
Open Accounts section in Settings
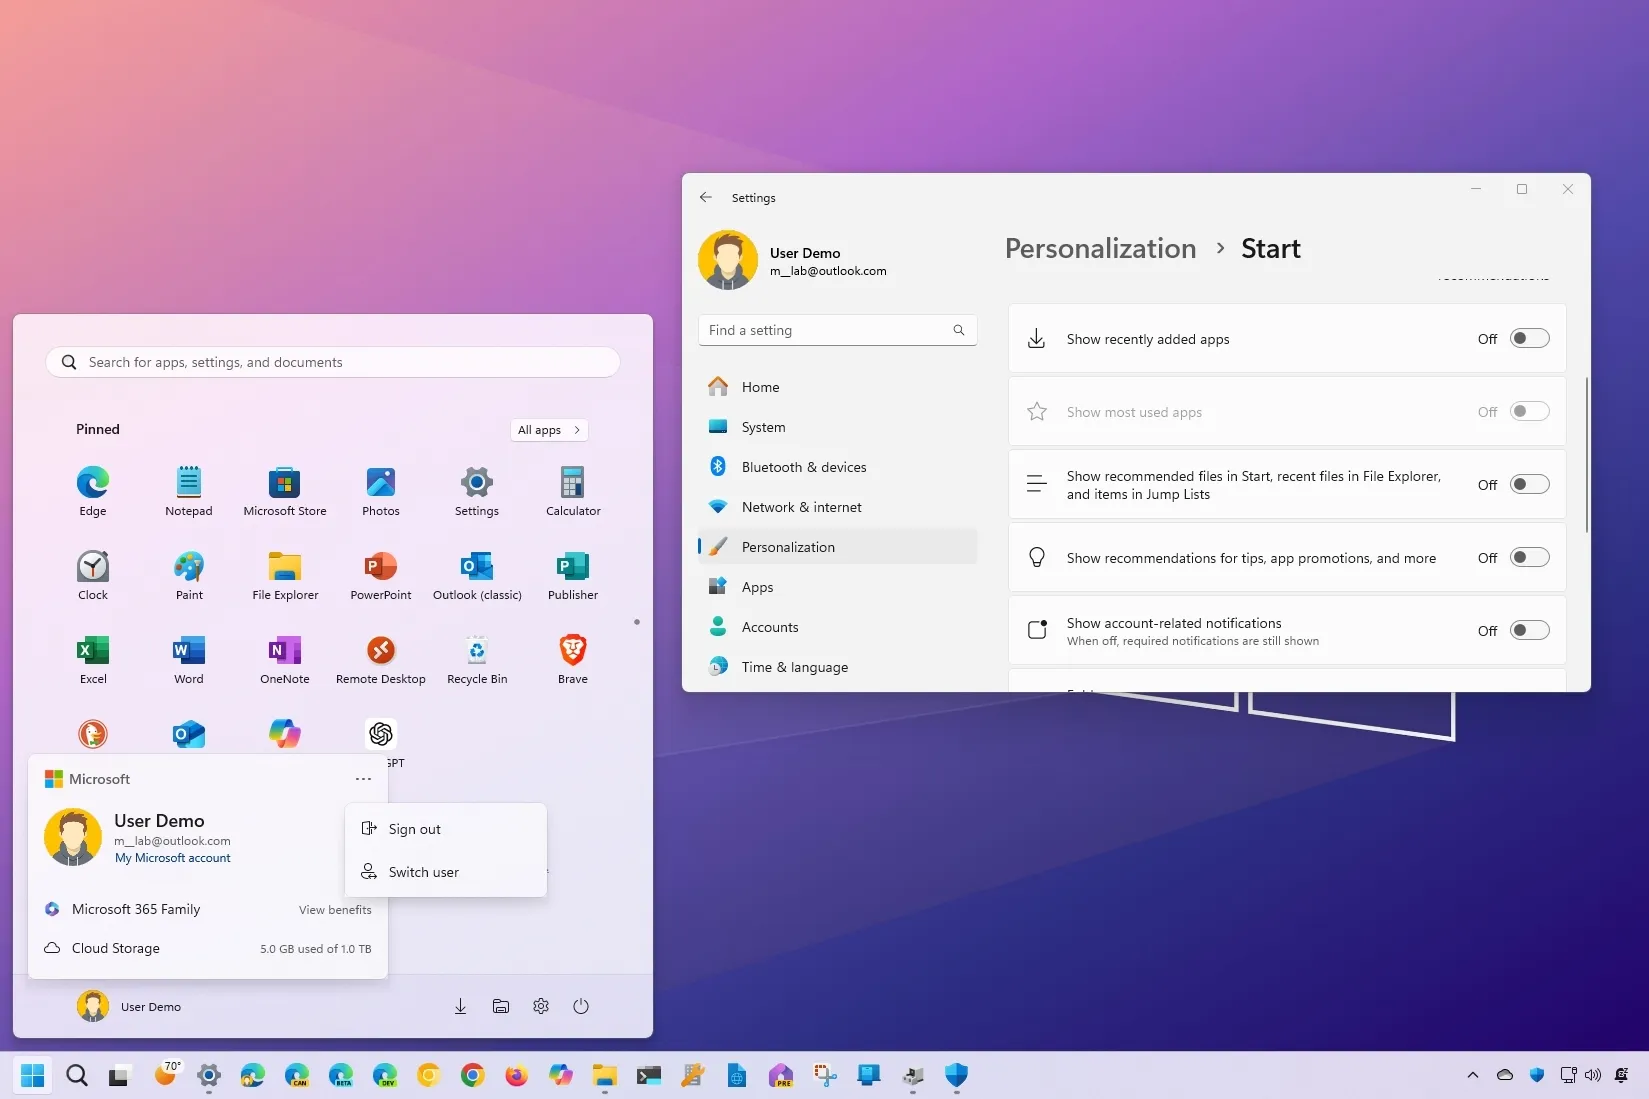tap(837, 627)
